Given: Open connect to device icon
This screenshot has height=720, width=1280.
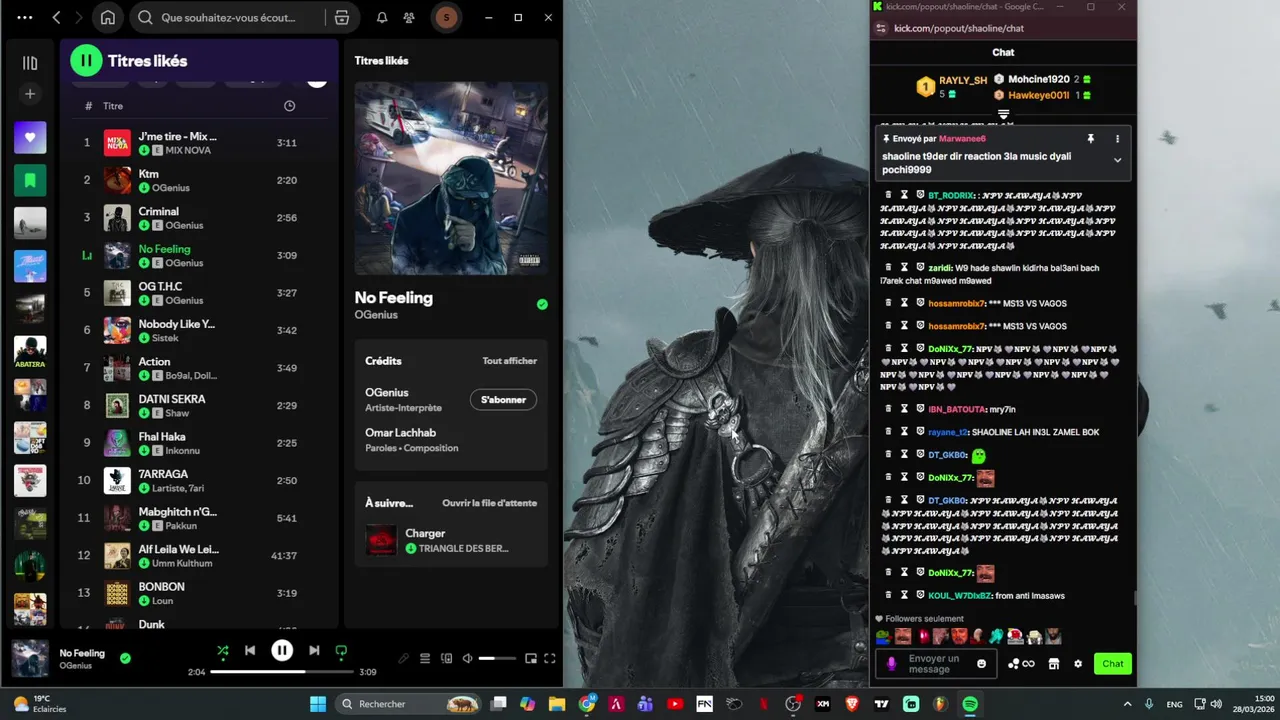Looking at the screenshot, I should click(x=446, y=658).
